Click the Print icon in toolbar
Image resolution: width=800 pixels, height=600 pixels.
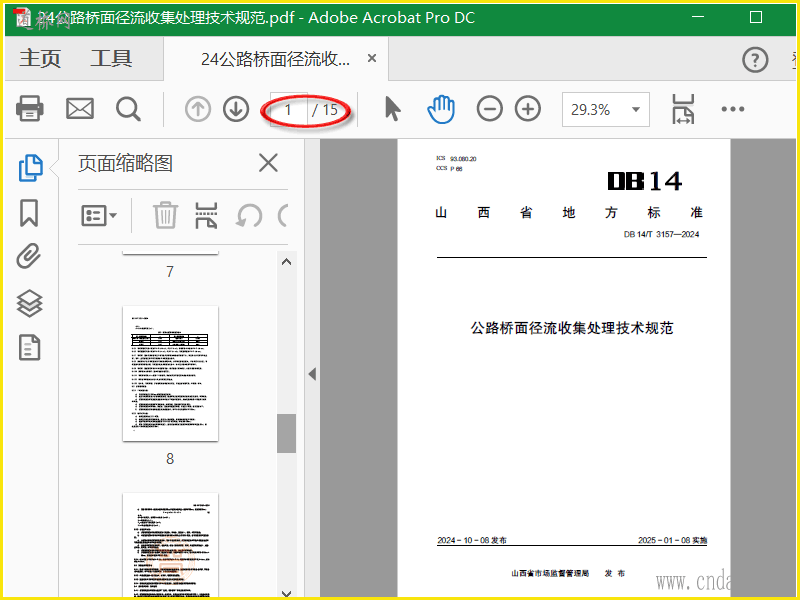30,109
